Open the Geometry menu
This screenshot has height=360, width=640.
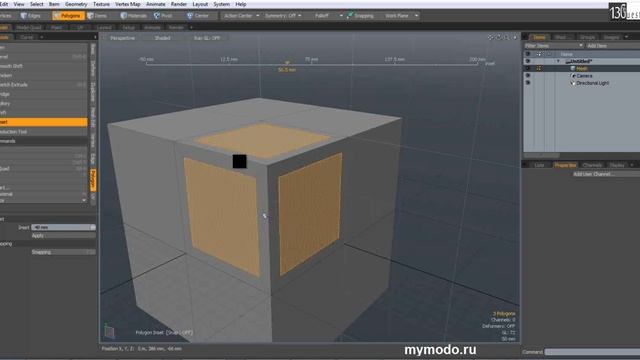click(x=76, y=4)
